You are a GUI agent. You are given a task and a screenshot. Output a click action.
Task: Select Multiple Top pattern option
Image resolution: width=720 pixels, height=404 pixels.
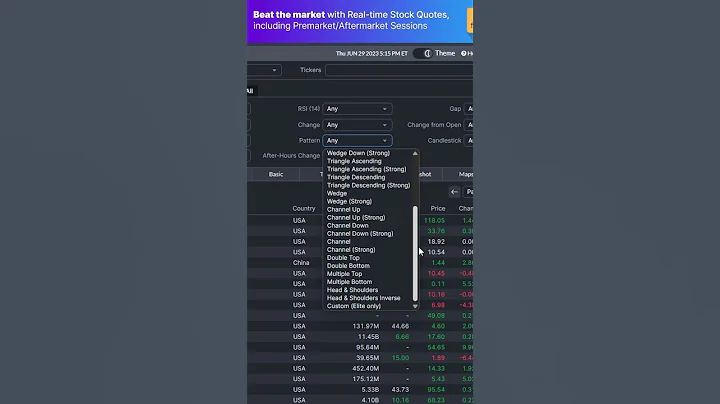coord(344,274)
